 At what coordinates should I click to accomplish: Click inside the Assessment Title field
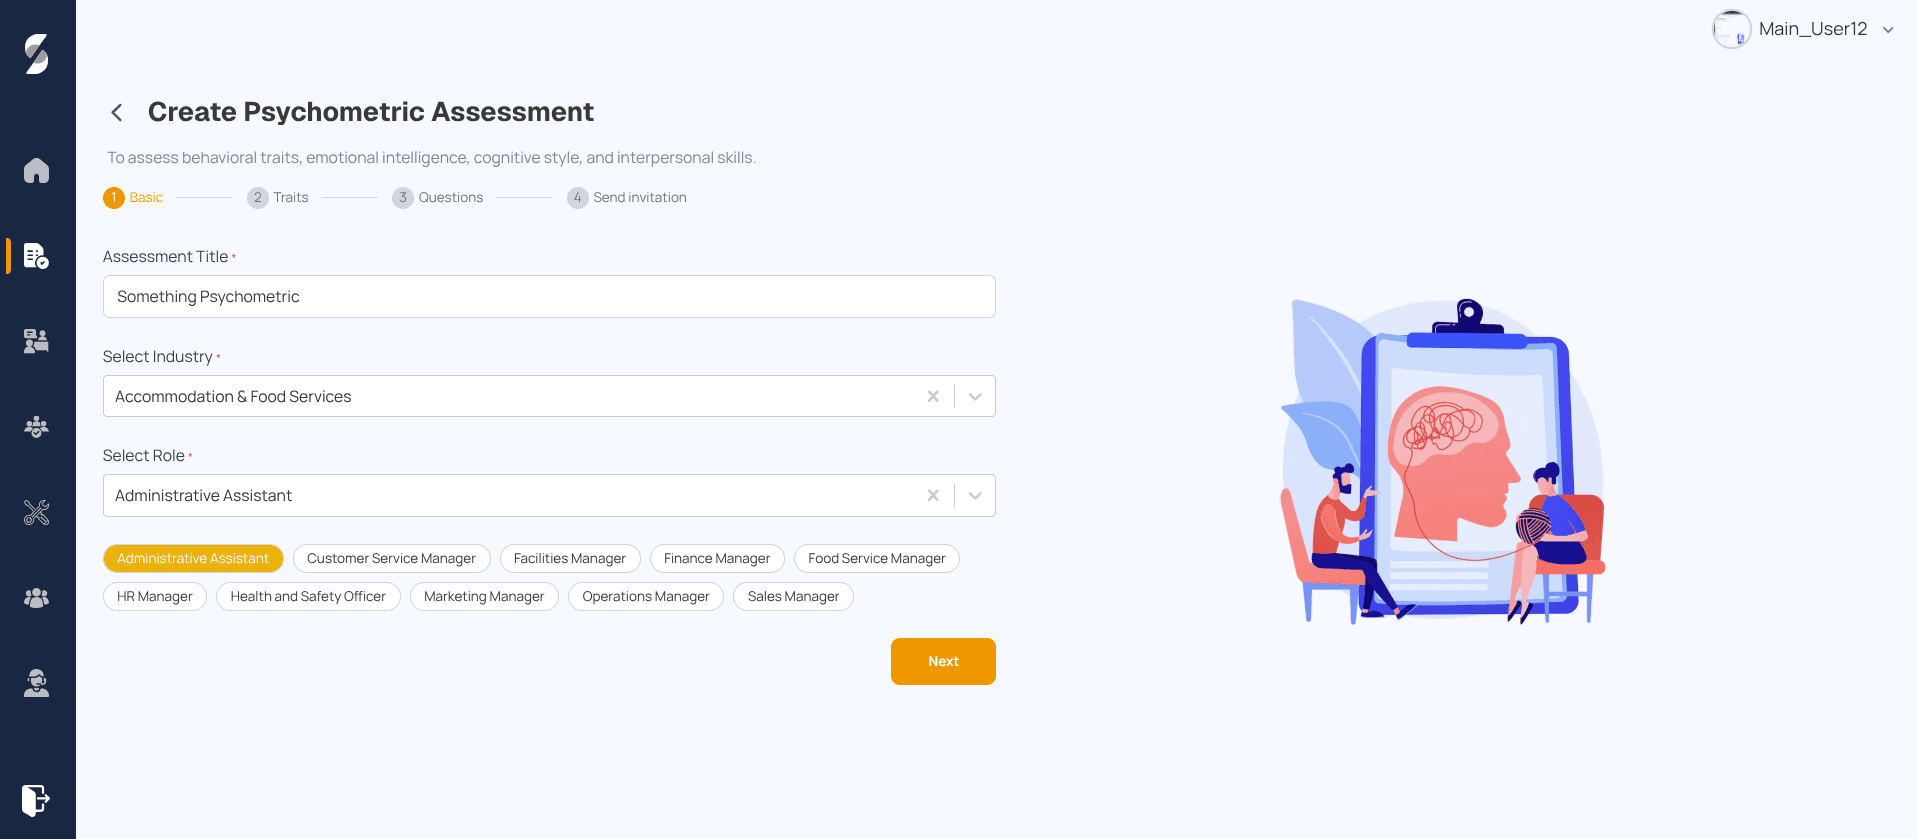[549, 296]
